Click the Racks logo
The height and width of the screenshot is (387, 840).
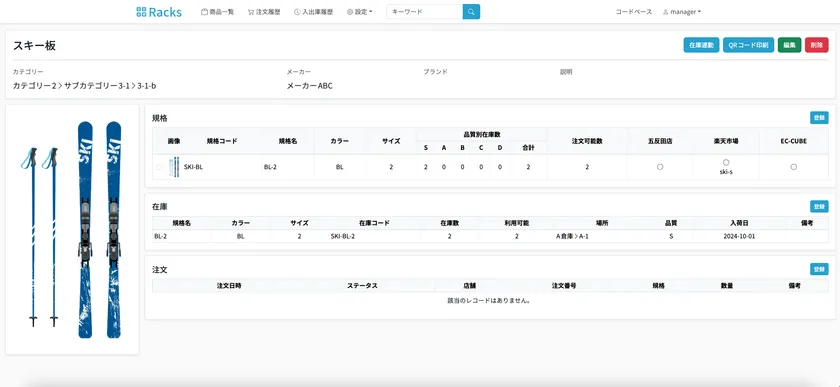click(x=159, y=12)
